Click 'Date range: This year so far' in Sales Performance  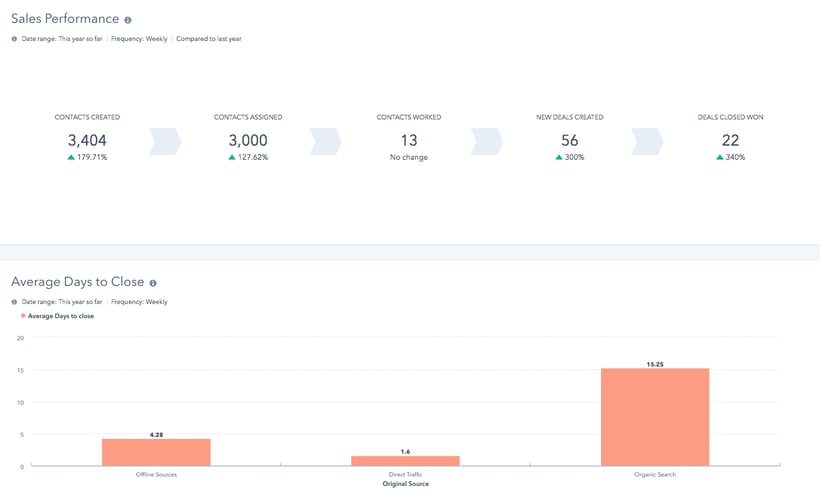point(62,39)
